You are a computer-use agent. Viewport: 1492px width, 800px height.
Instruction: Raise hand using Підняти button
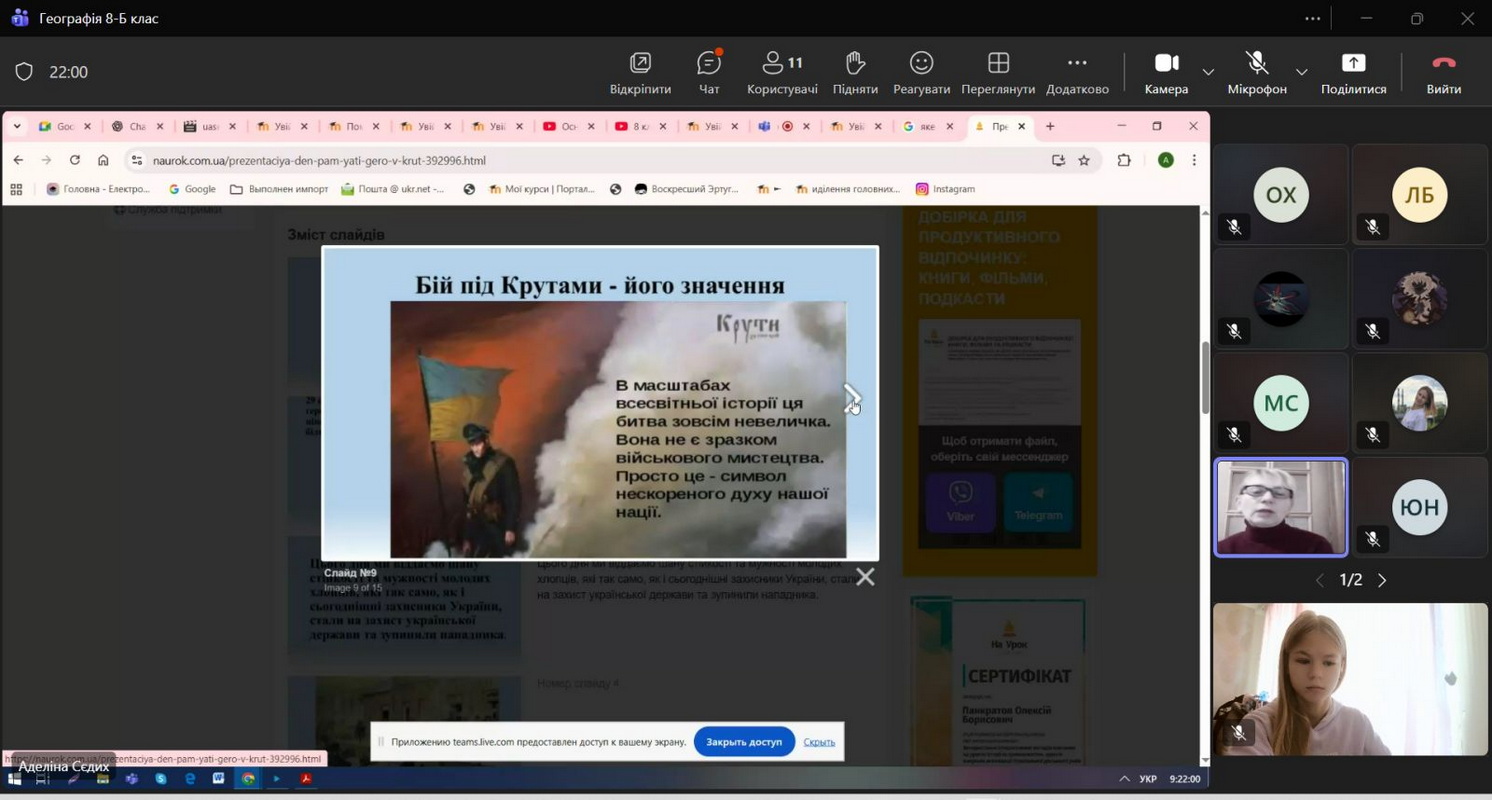coord(855,72)
